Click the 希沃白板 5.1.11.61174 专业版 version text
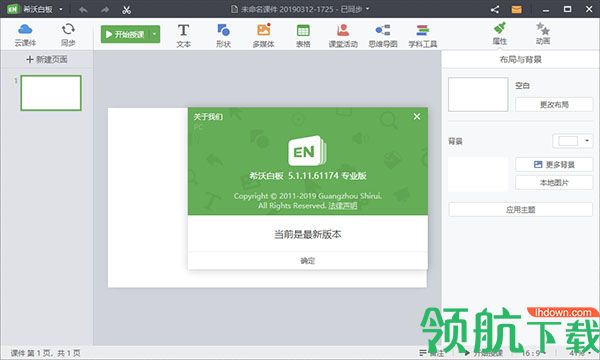Screen dimensions: 600x360 (x=308, y=176)
